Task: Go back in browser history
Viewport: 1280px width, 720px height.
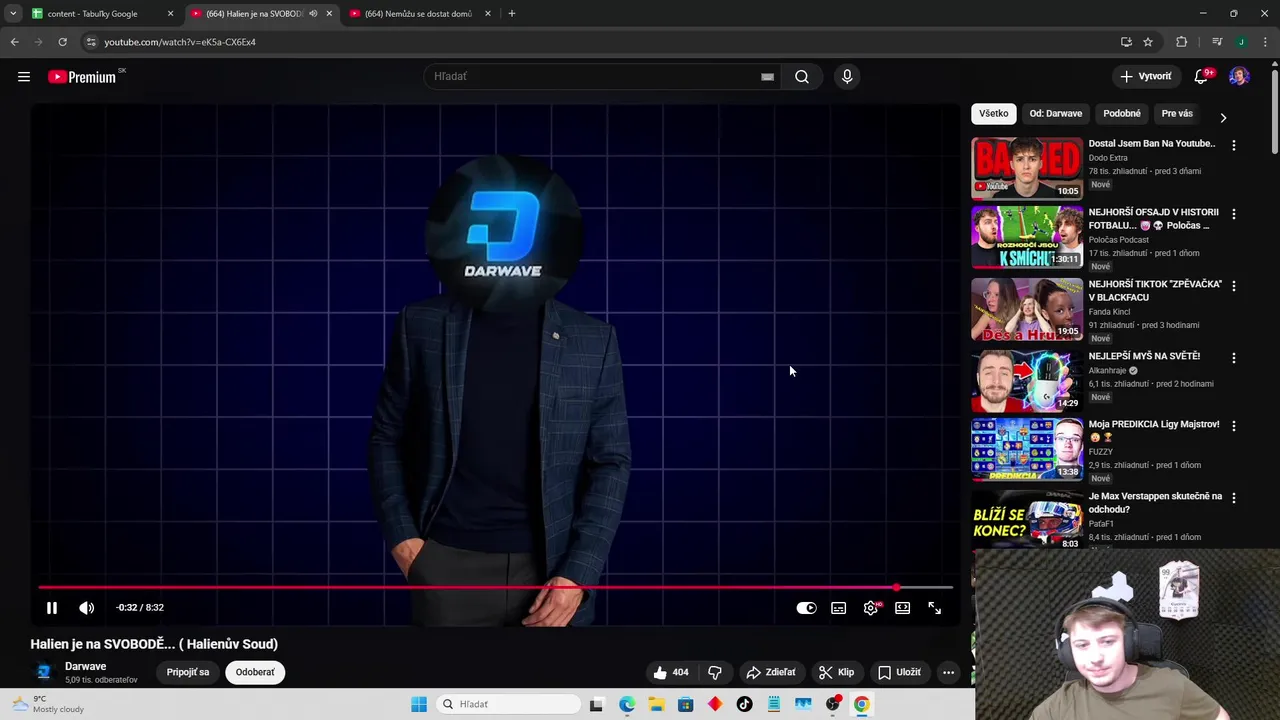Action: click(x=14, y=42)
